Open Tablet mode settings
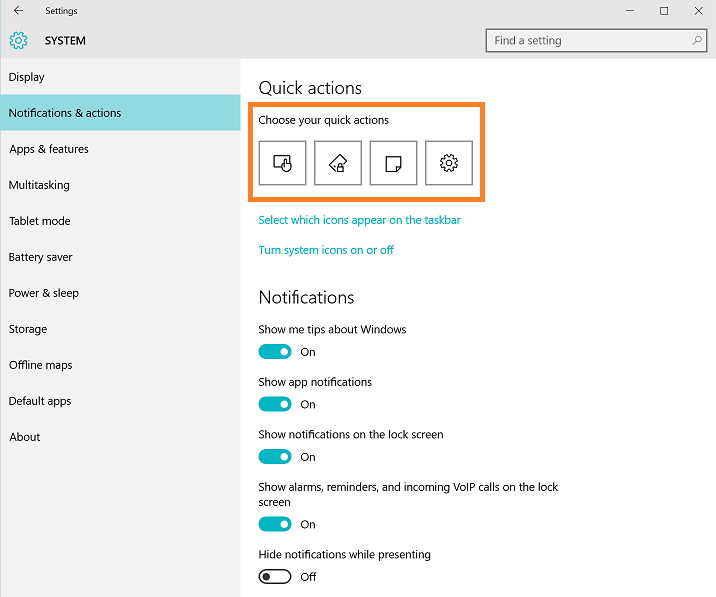Viewport: 716px width, 597px height. 121,221
